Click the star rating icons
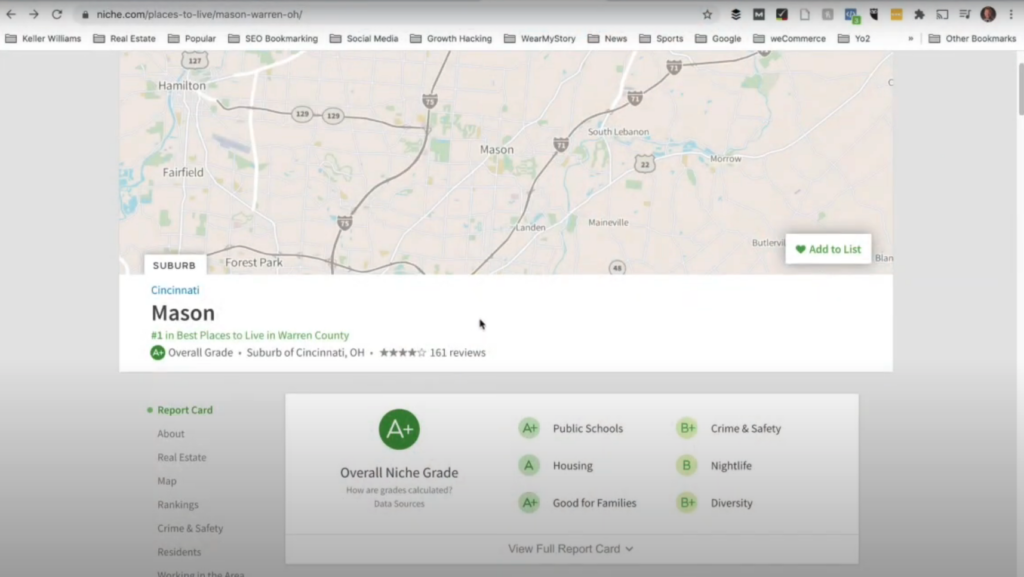The height and width of the screenshot is (577, 1024). (x=402, y=352)
